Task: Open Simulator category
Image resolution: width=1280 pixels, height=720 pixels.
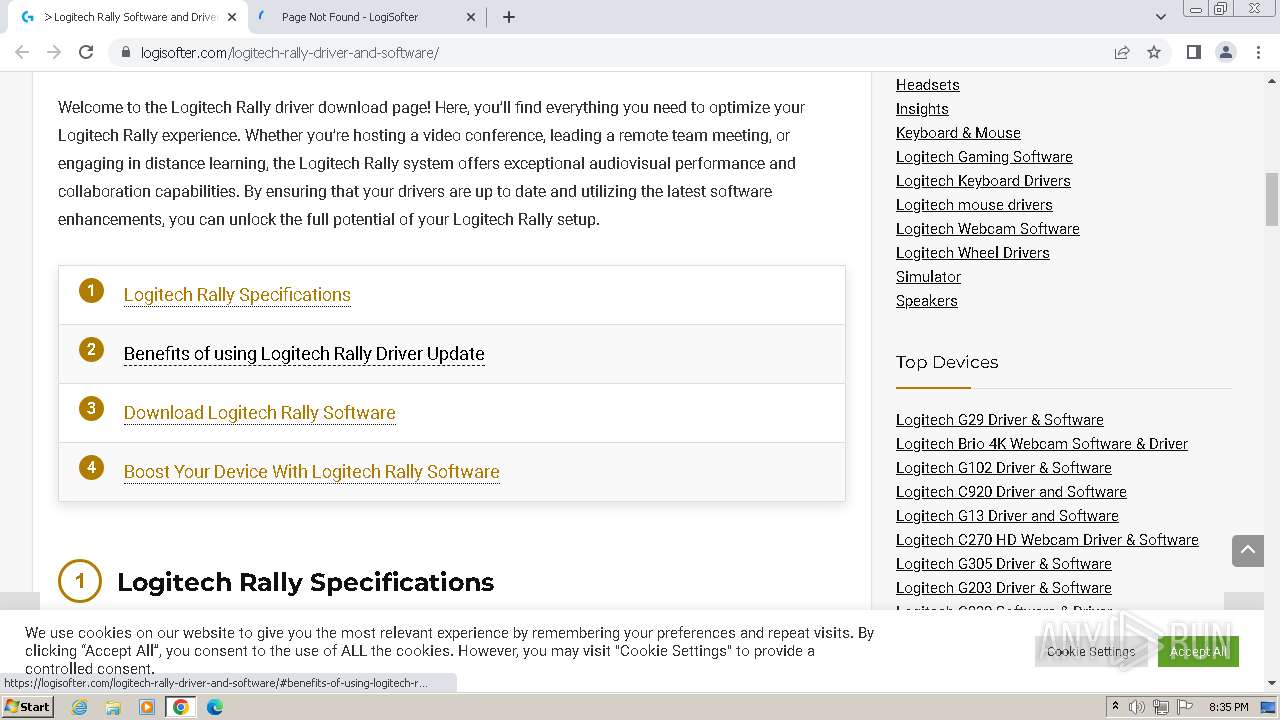Action: [x=928, y=277]
